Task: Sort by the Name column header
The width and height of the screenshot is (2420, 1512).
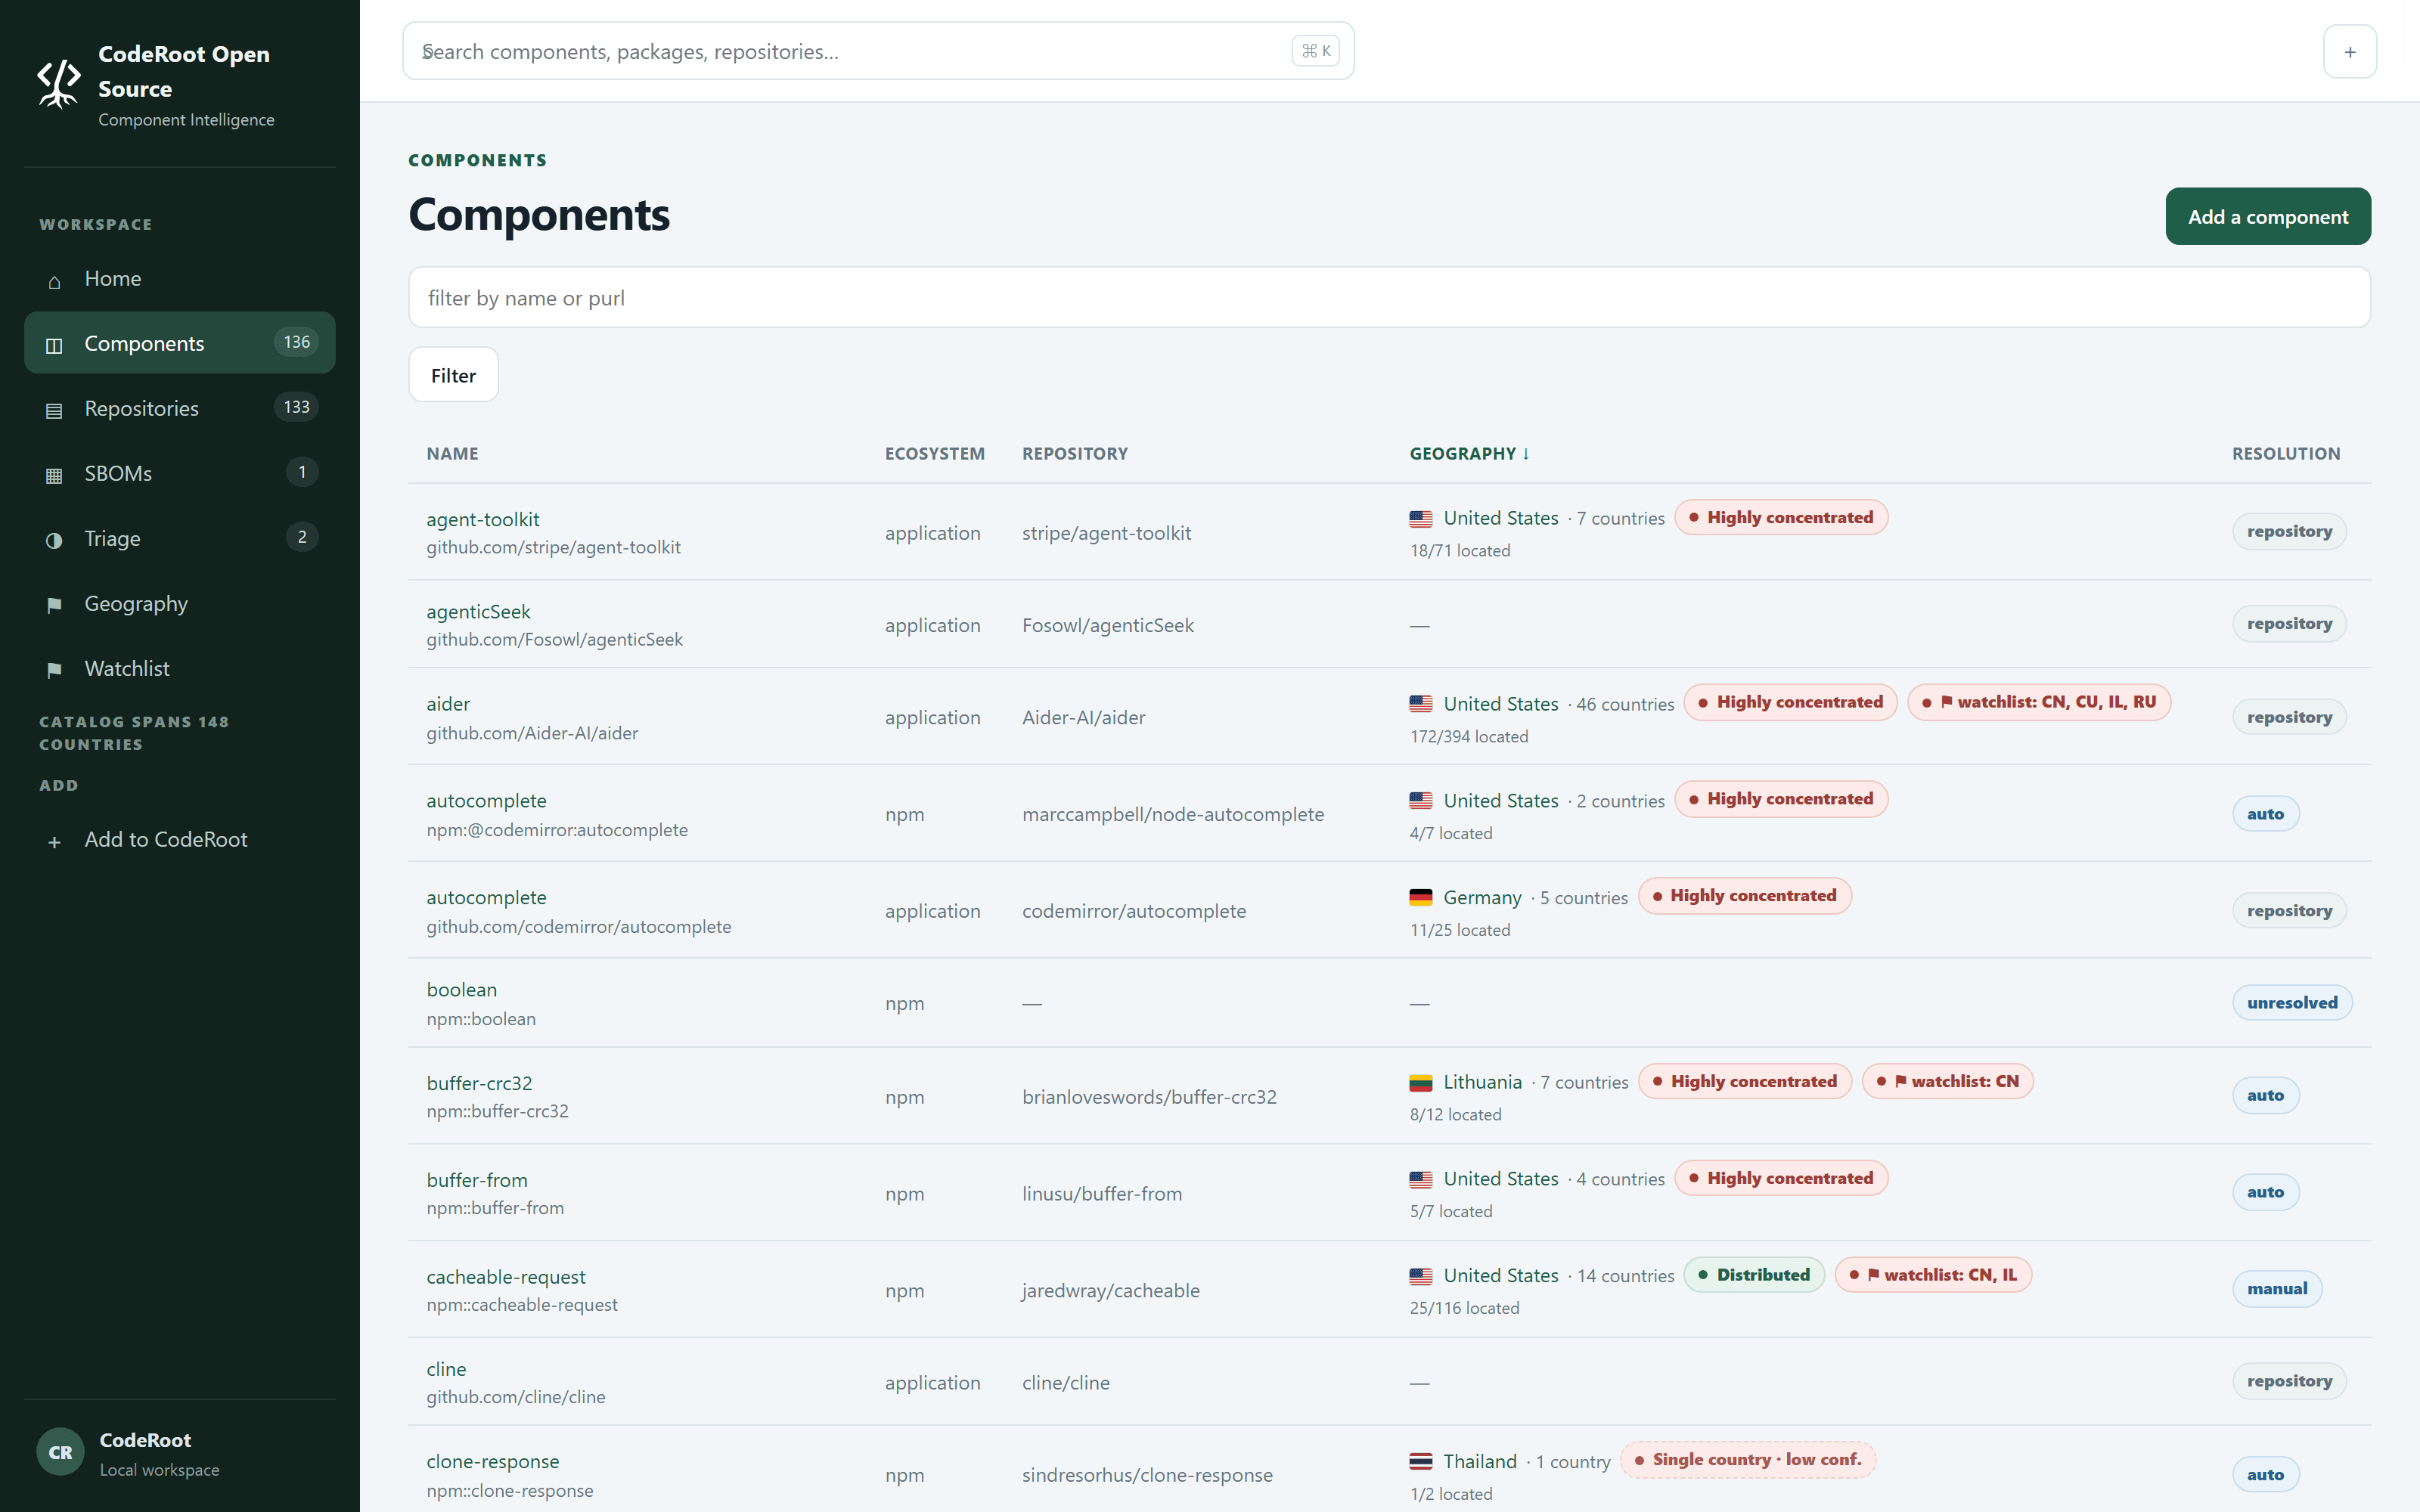Action: (452, 454)
